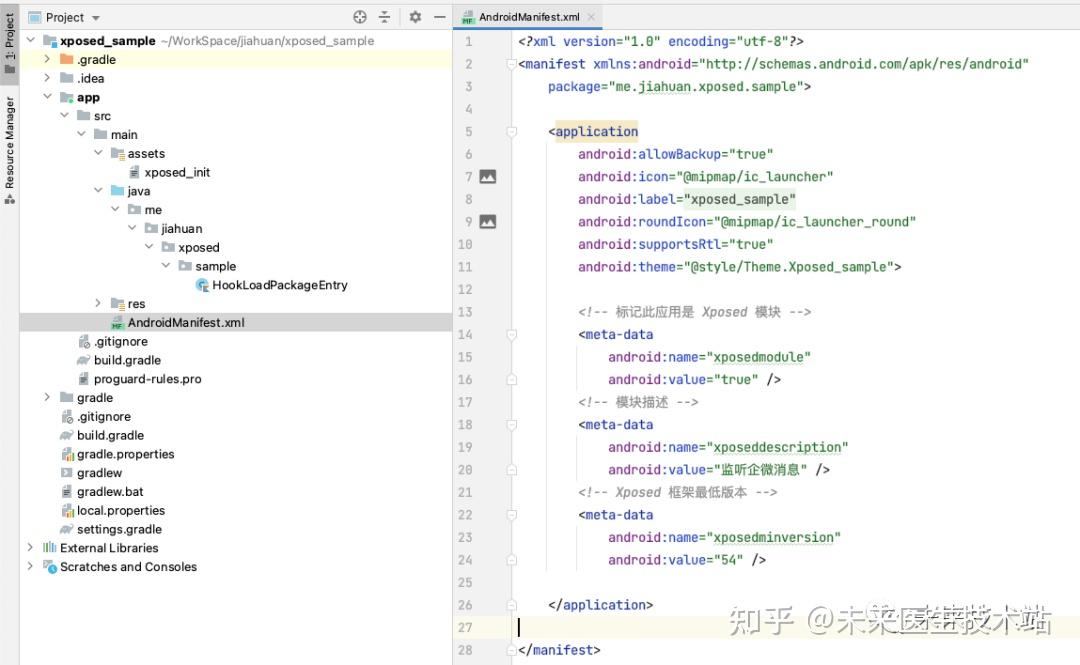
Task: Expand the res folder
Action: coord(97,303)
